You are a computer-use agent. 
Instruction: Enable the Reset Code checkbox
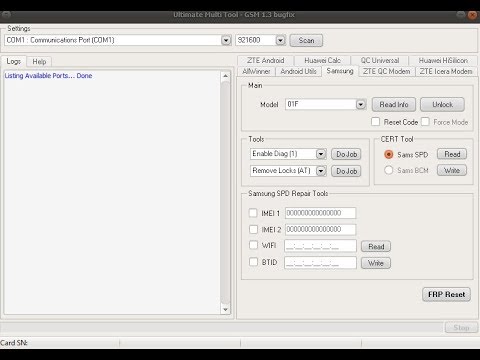click(x=376, y=122)
